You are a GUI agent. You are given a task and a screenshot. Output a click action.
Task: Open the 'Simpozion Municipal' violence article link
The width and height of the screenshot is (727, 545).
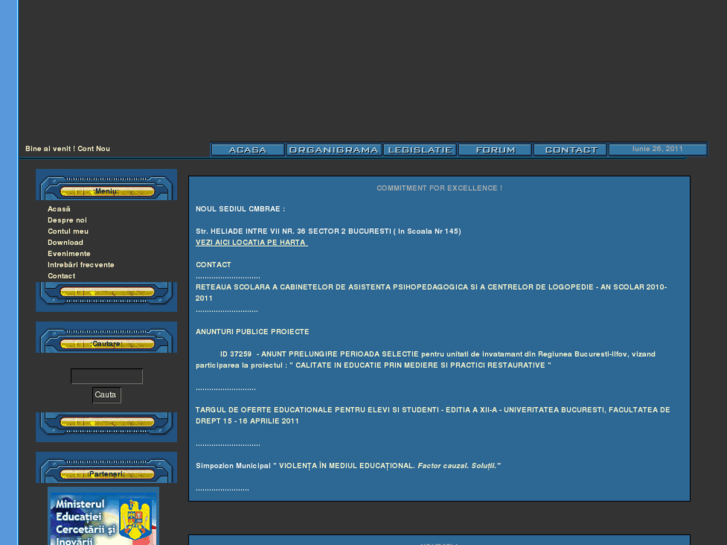click(348, 466)
